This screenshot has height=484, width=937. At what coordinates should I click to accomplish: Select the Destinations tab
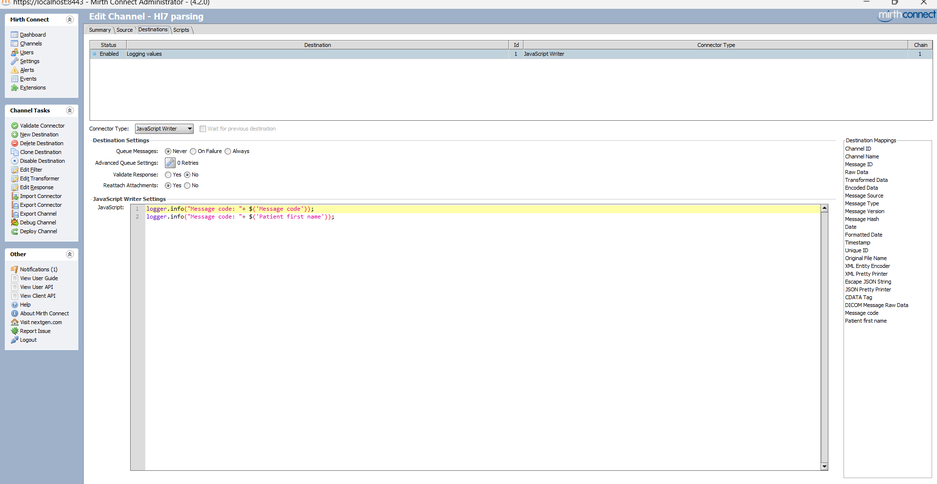point(153,29)
